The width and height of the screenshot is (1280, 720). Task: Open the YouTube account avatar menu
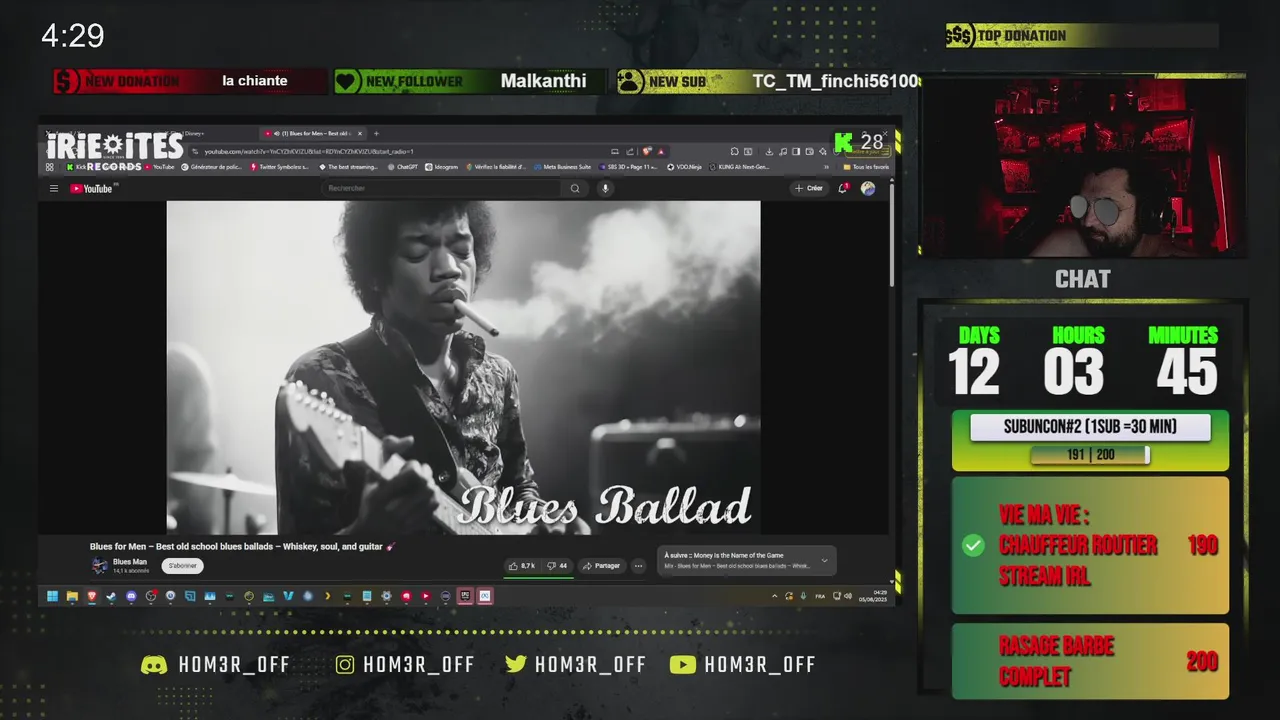(x=868, y=188)
